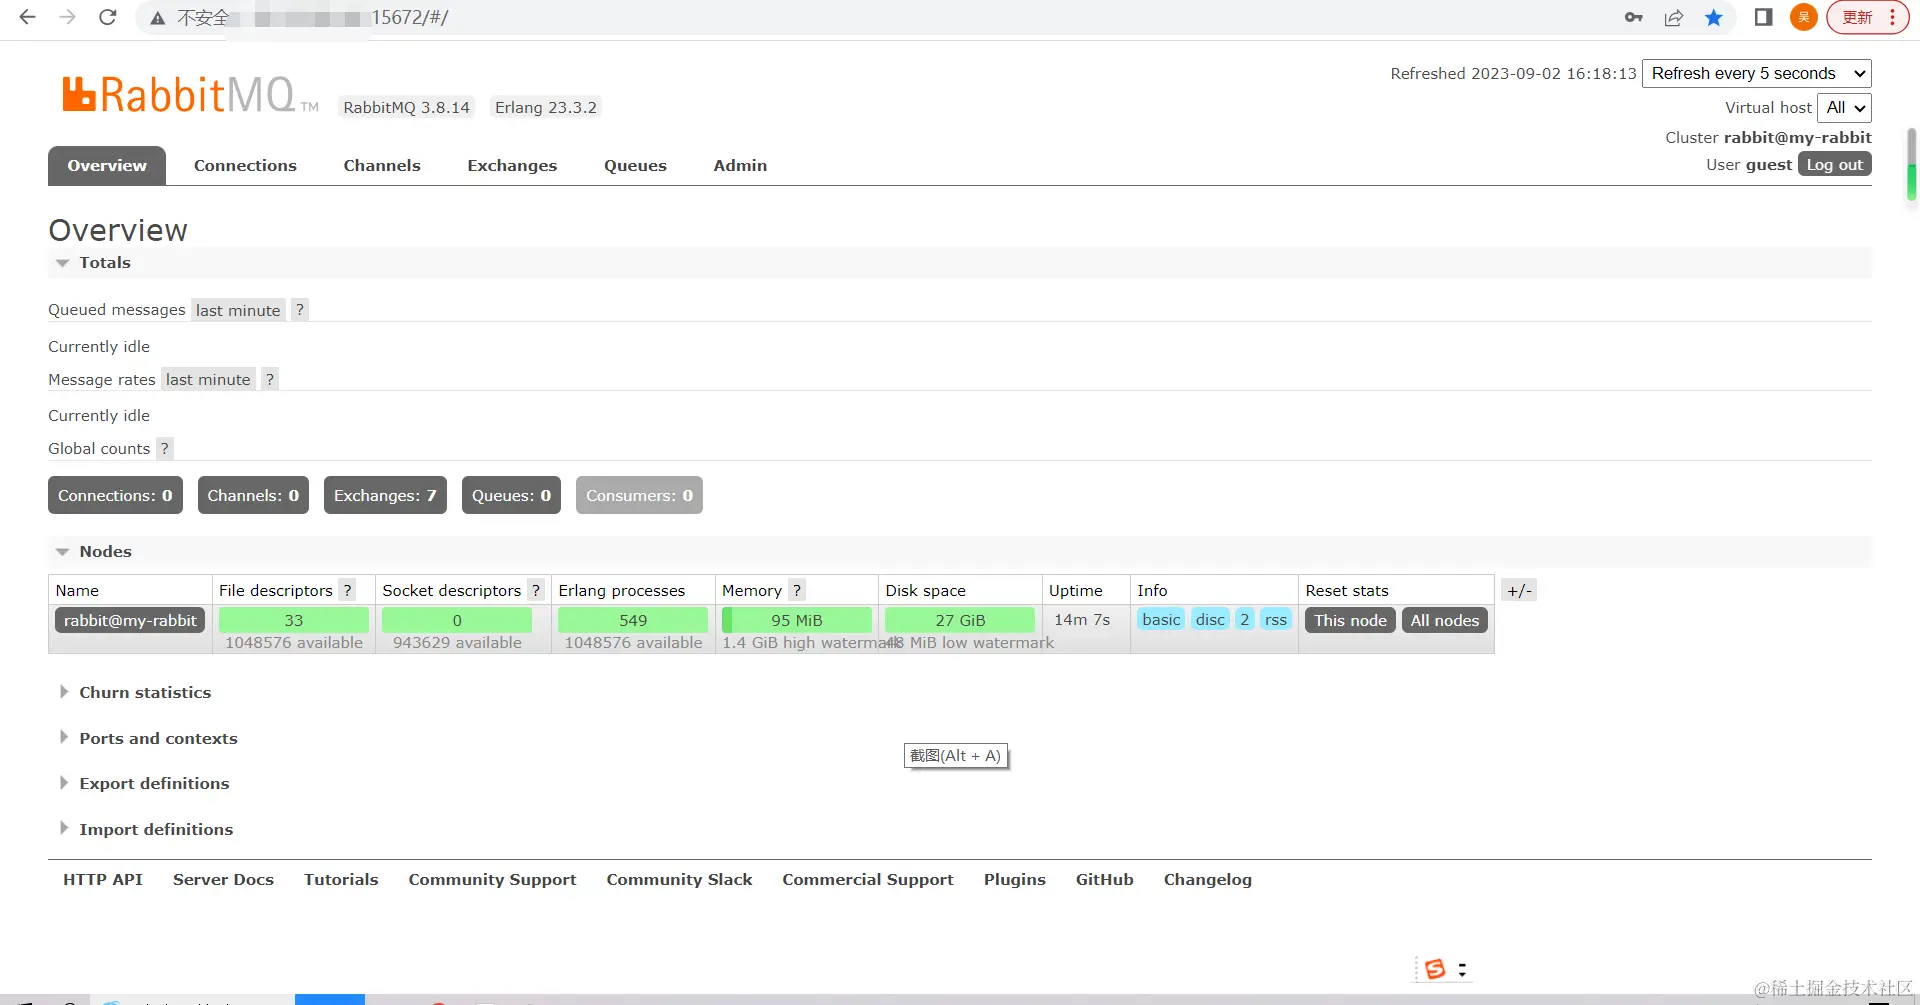
Task: Click the not-secure warning icon
Action: [158, 18]
